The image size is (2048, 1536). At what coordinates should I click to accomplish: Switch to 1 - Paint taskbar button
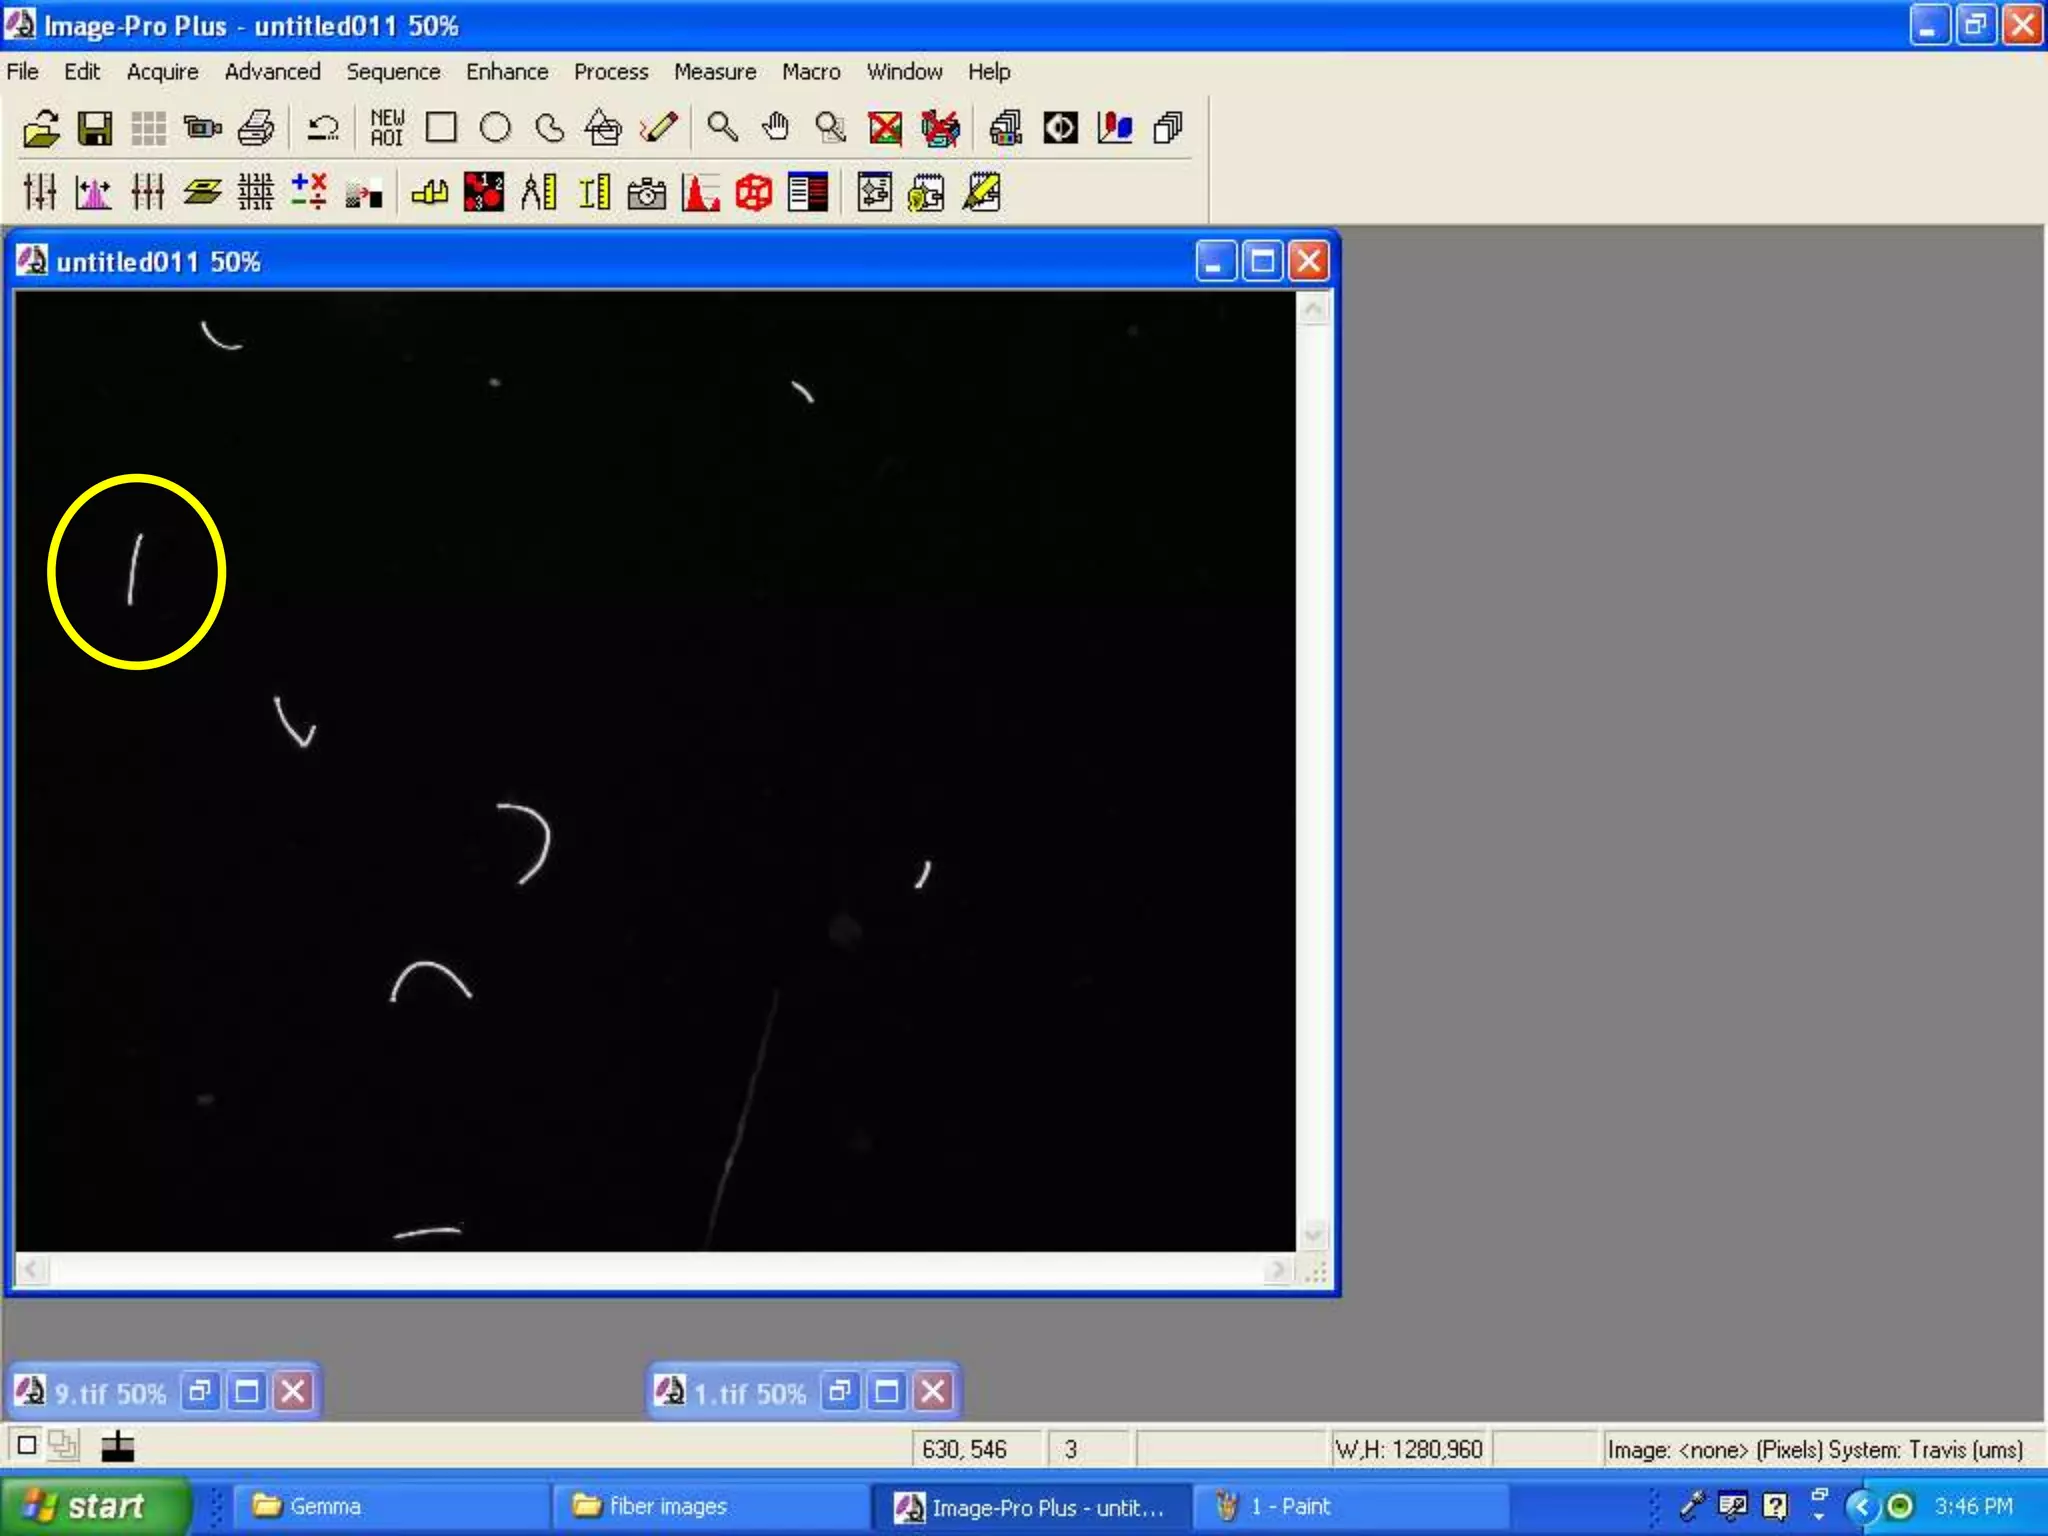point(1290,1506)
